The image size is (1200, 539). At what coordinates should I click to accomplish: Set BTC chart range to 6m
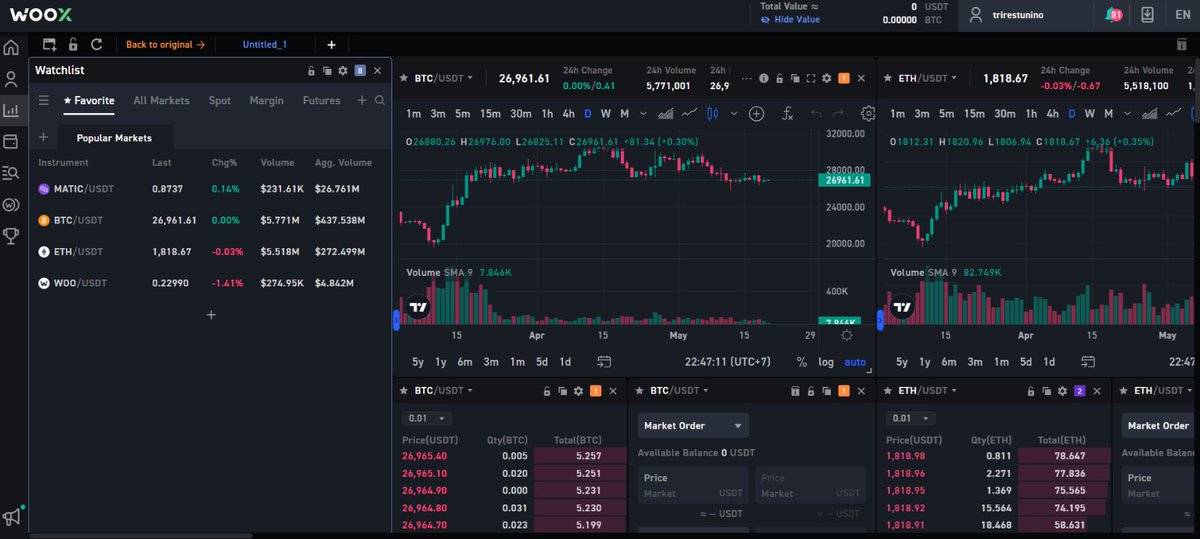465,362
